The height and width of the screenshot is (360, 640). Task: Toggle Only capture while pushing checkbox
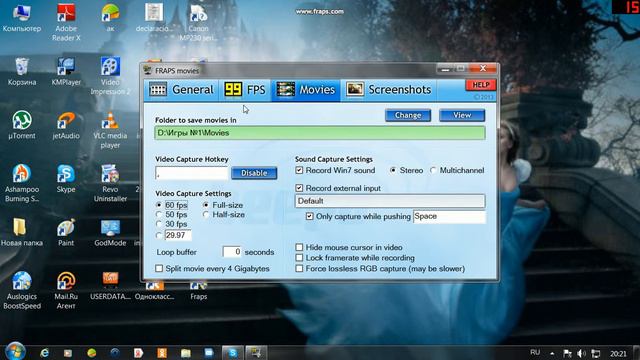click(x=309, y=216)
